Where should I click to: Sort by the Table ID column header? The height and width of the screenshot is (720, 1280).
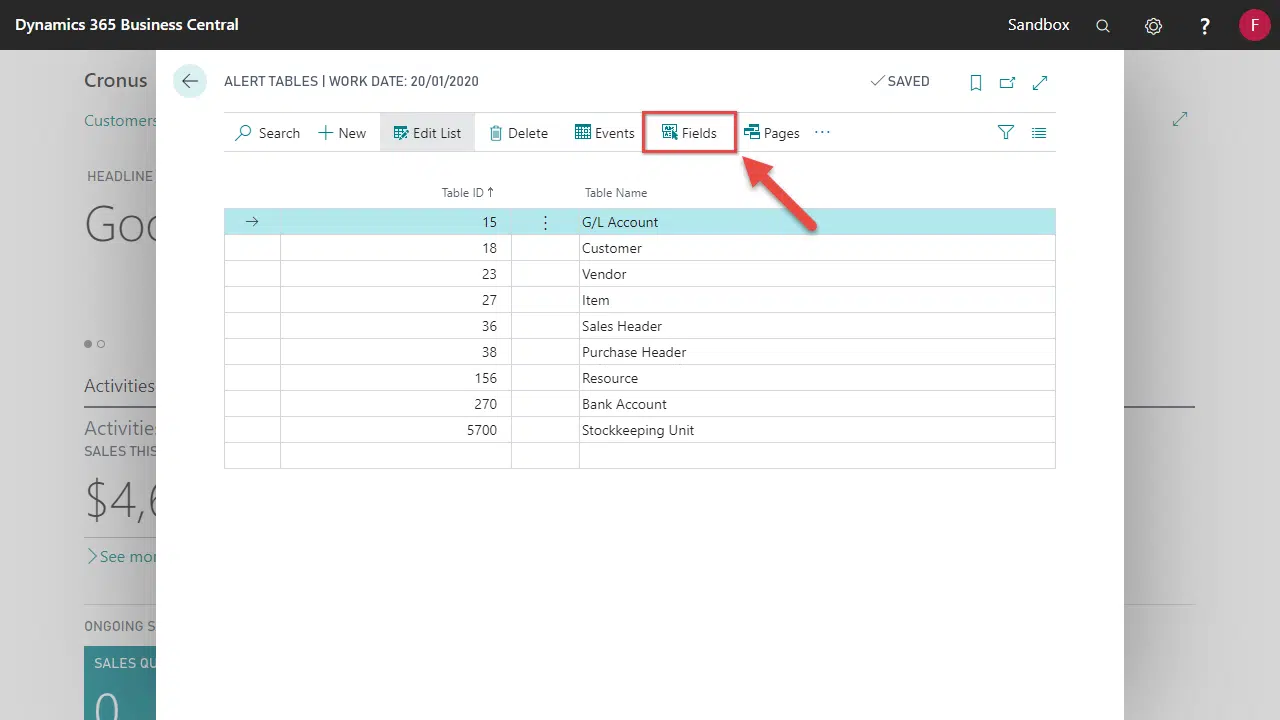[x=467, y=193]
